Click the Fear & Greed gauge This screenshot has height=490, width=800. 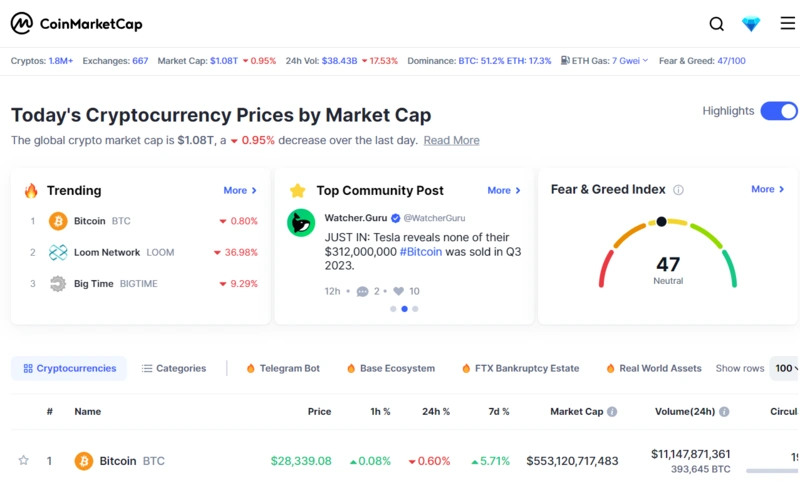point(668,254)
